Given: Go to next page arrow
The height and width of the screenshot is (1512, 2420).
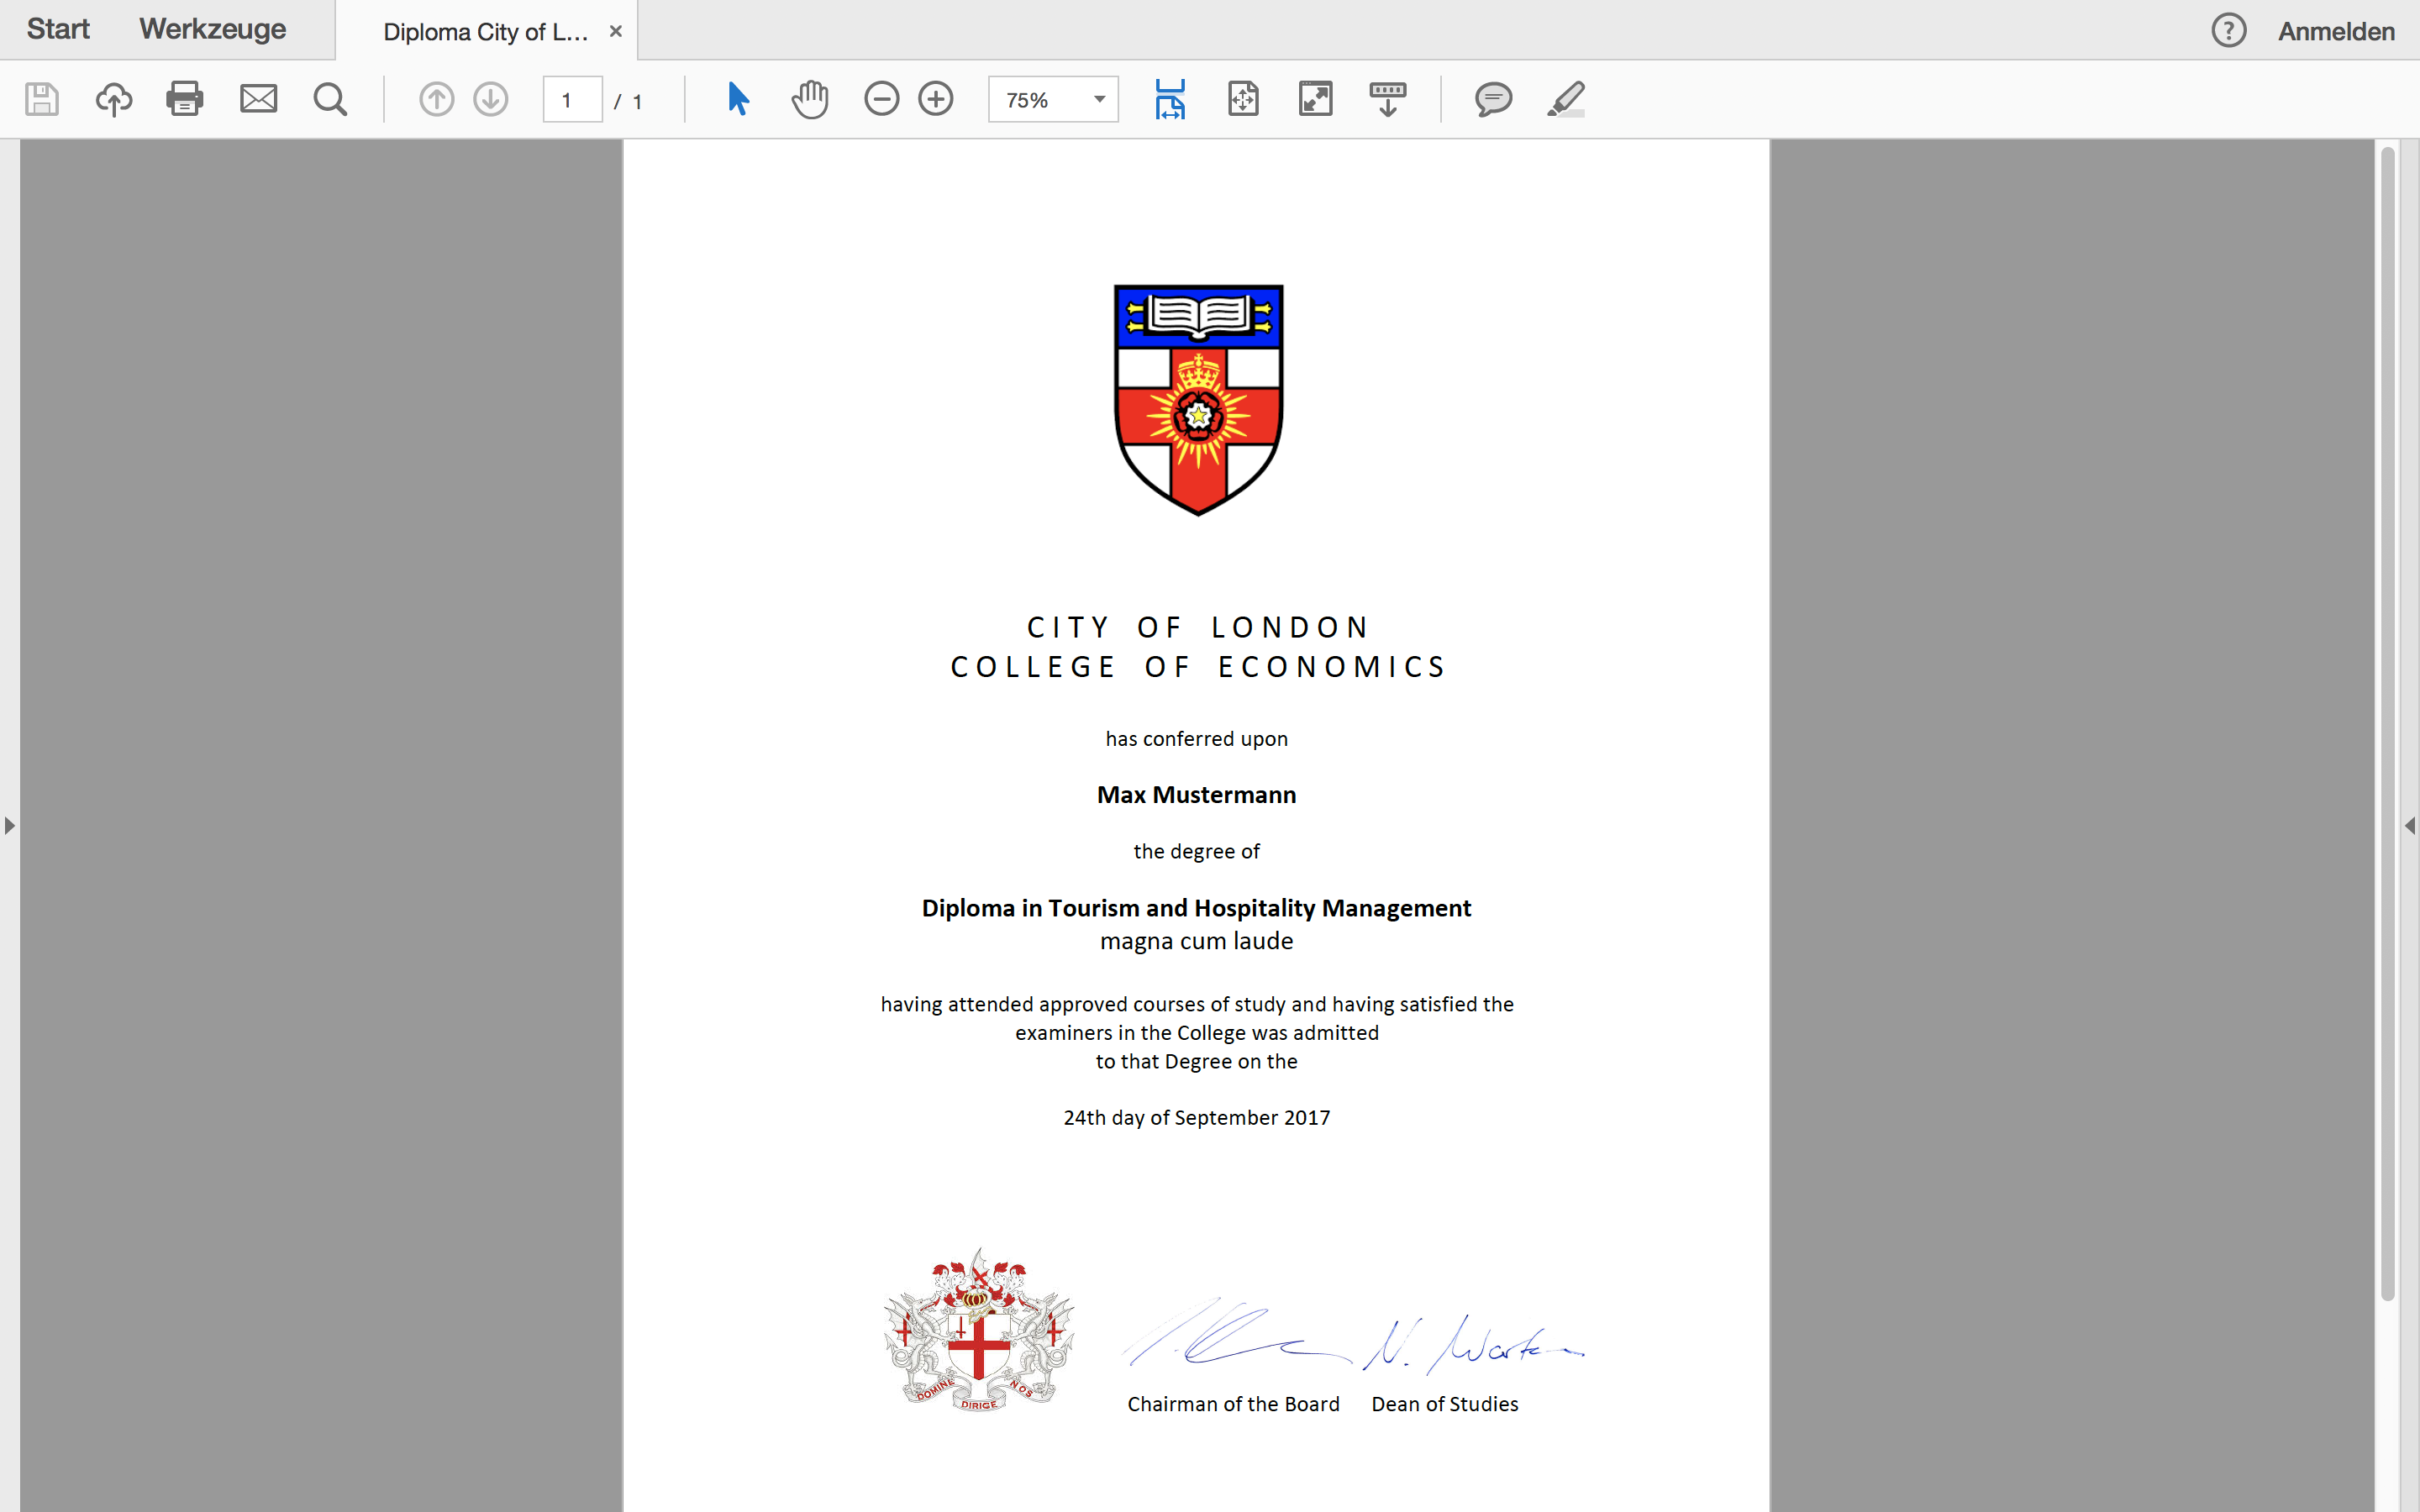Looking at the screenshot, I should [491, 99].
